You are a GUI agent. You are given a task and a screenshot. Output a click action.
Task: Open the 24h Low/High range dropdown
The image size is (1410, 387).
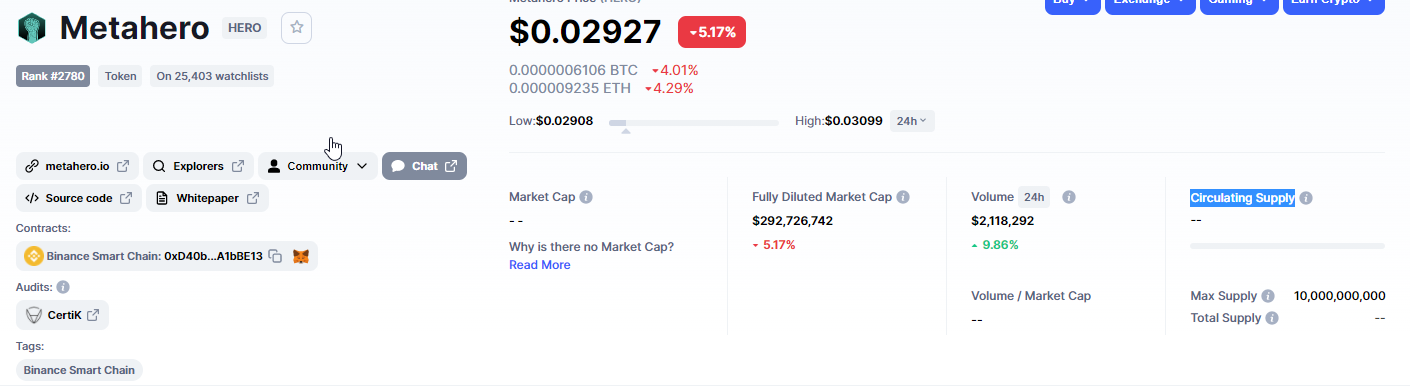[x=912, y=121]
